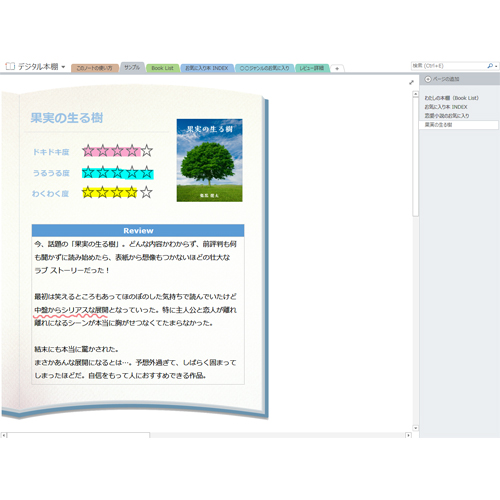Click the horizontal scrollbar right arrow
Screen dimensions: 500x500
pos(408,435)
